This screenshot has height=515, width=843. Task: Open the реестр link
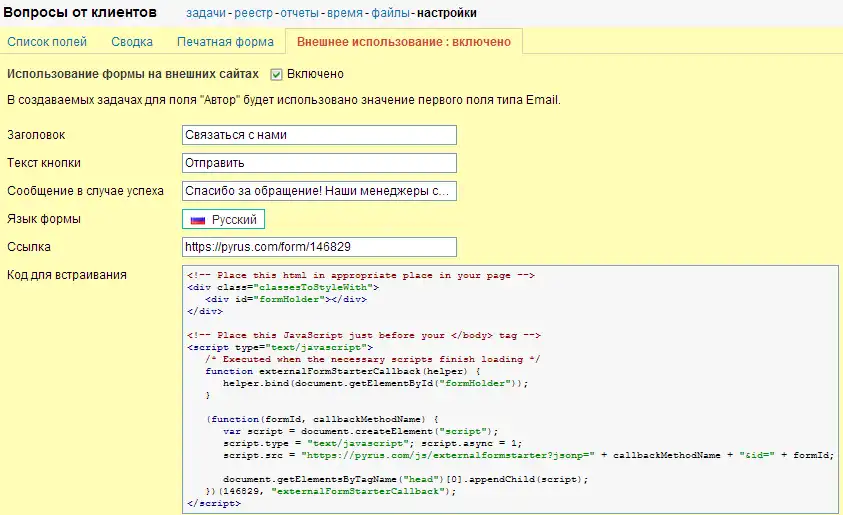253,13
